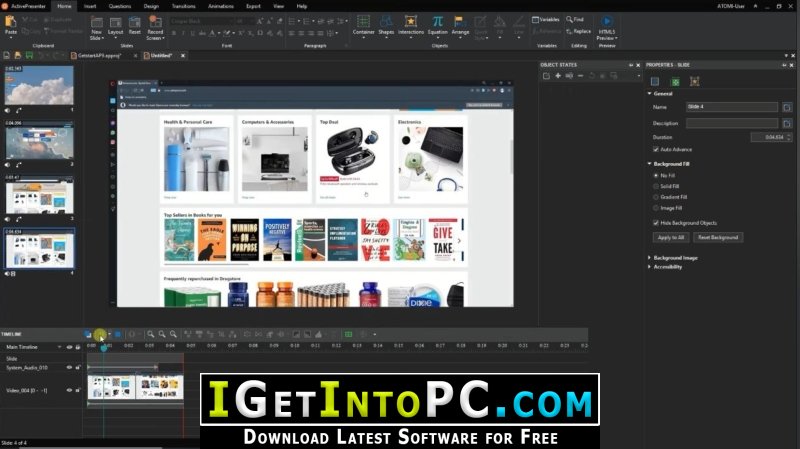Uncheck Hide Background Objects

[656, 223]
